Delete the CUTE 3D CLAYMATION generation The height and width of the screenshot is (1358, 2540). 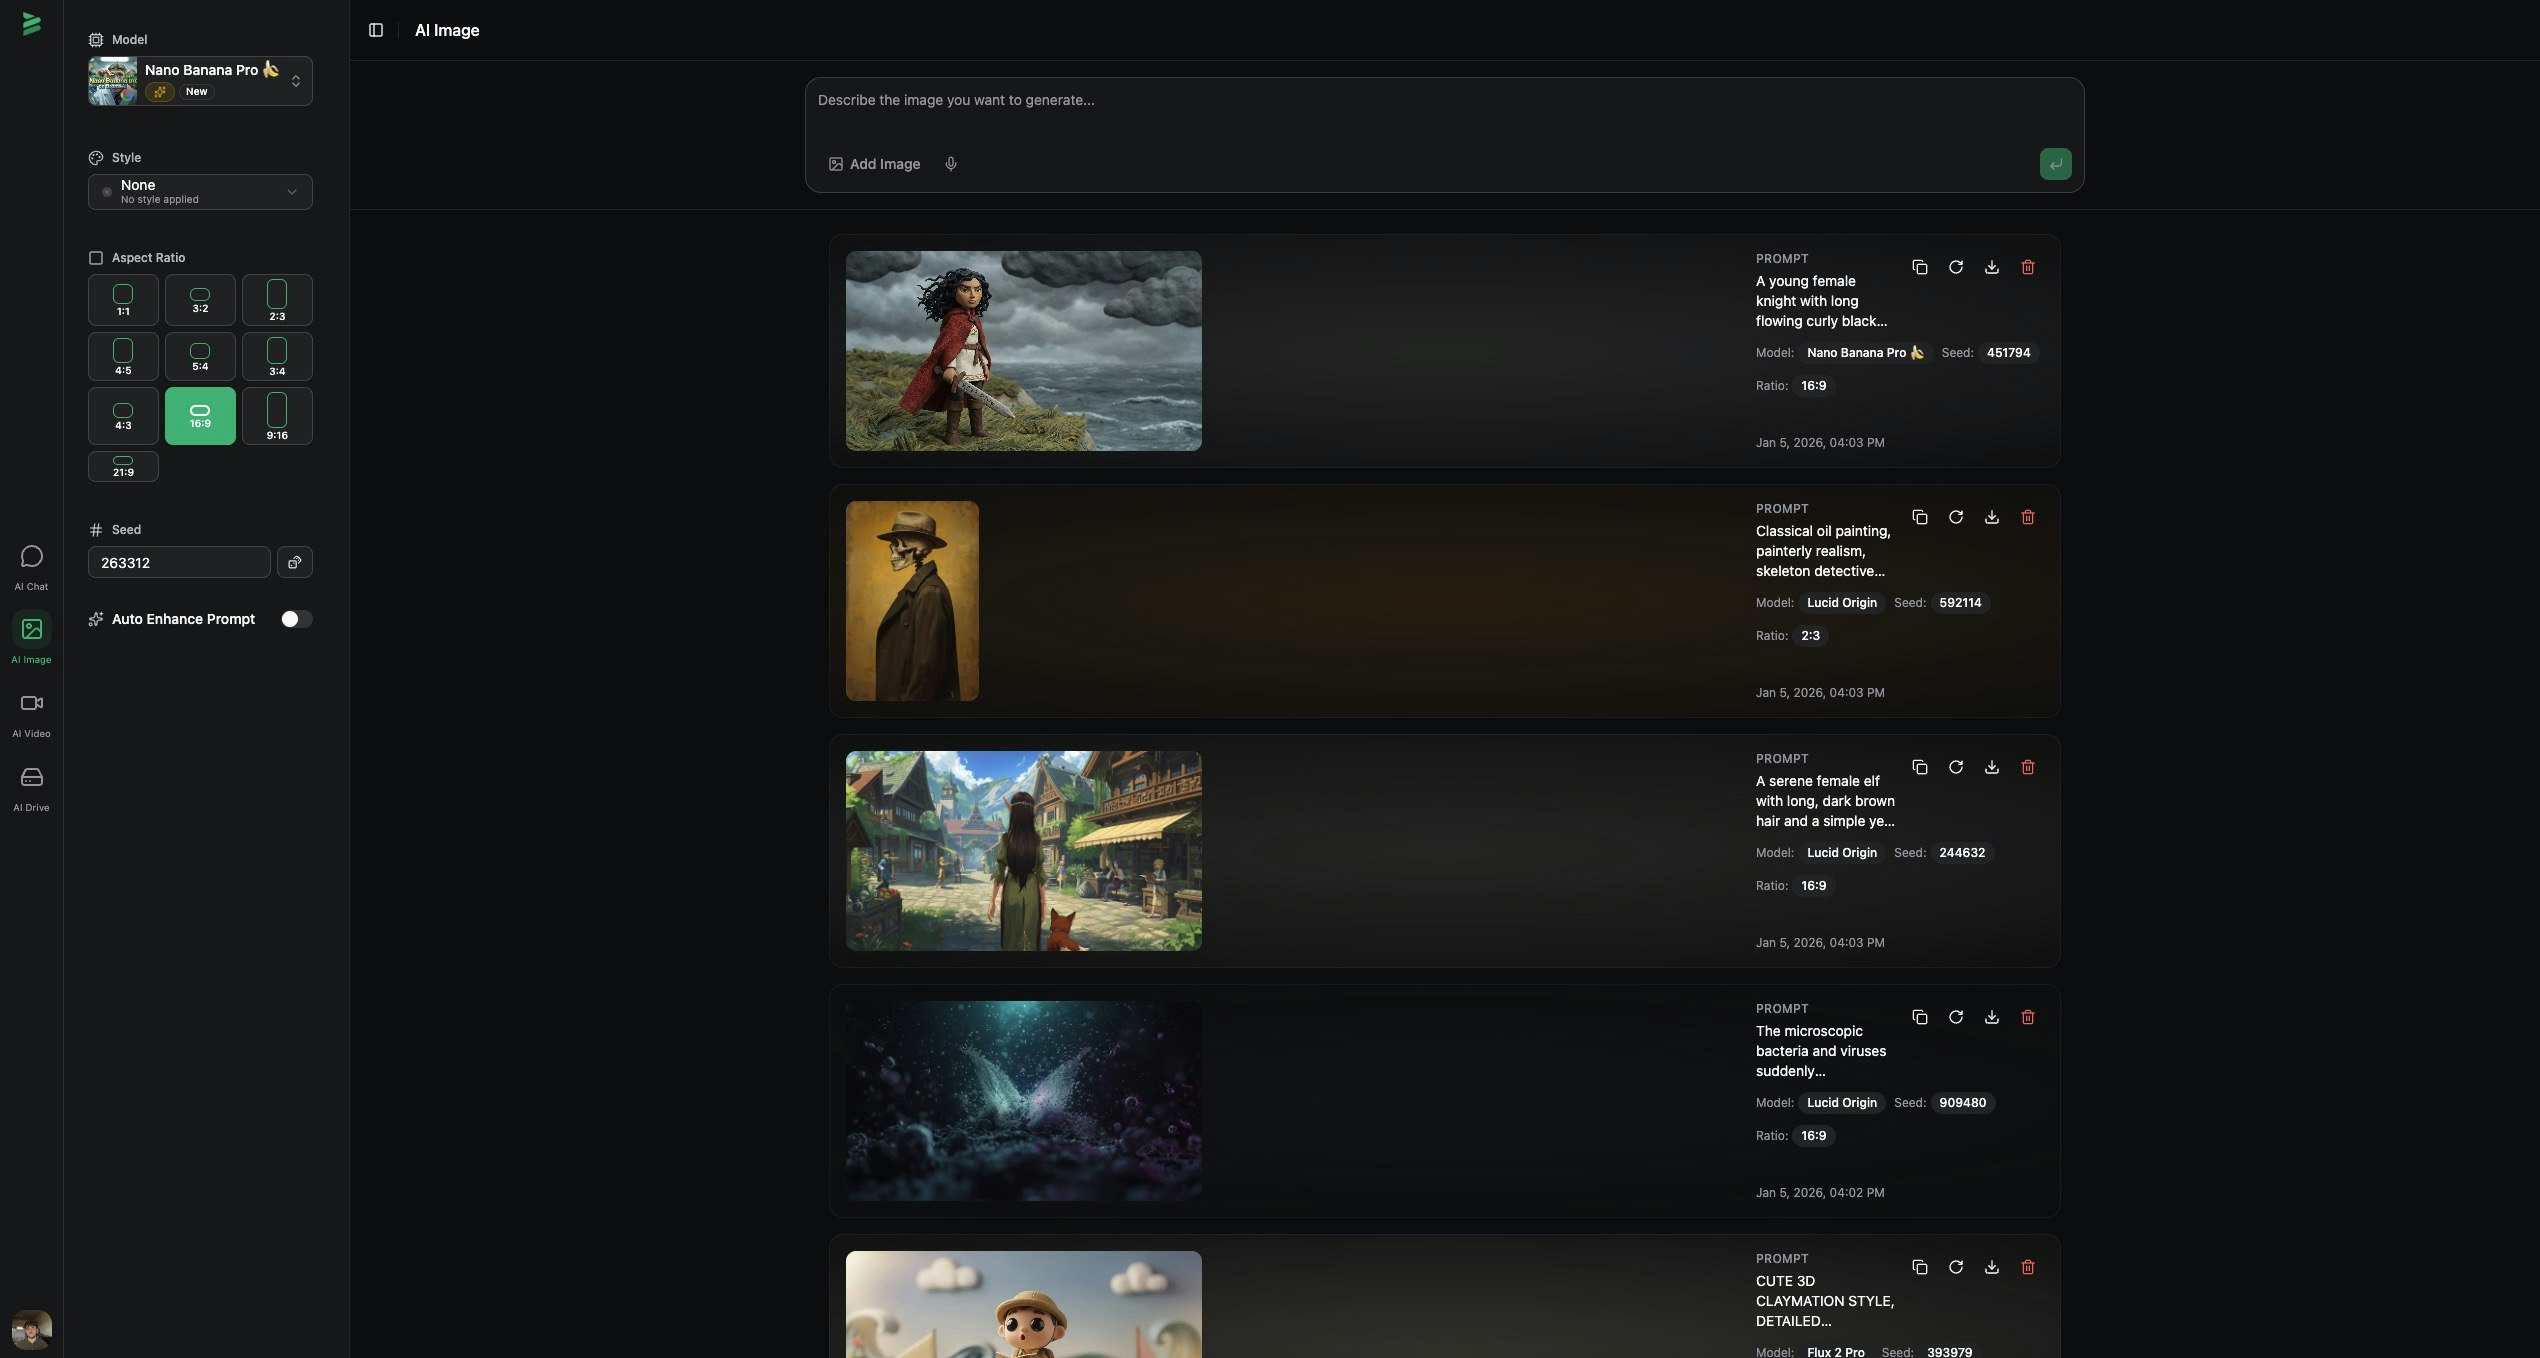coord(2029,1267)
